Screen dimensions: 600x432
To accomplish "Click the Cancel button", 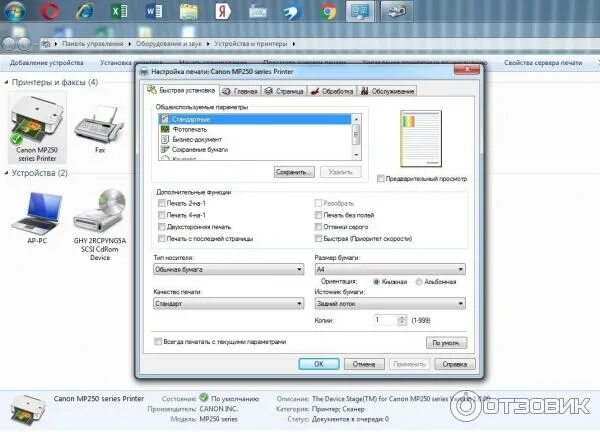I will click(364, 364).
